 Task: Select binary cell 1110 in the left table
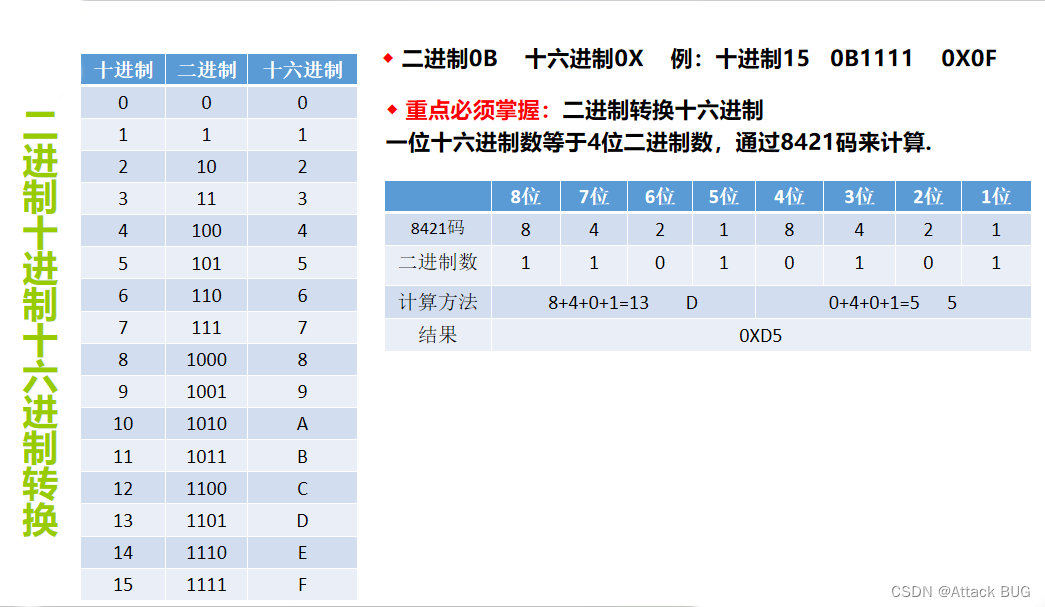click(207, 552)
